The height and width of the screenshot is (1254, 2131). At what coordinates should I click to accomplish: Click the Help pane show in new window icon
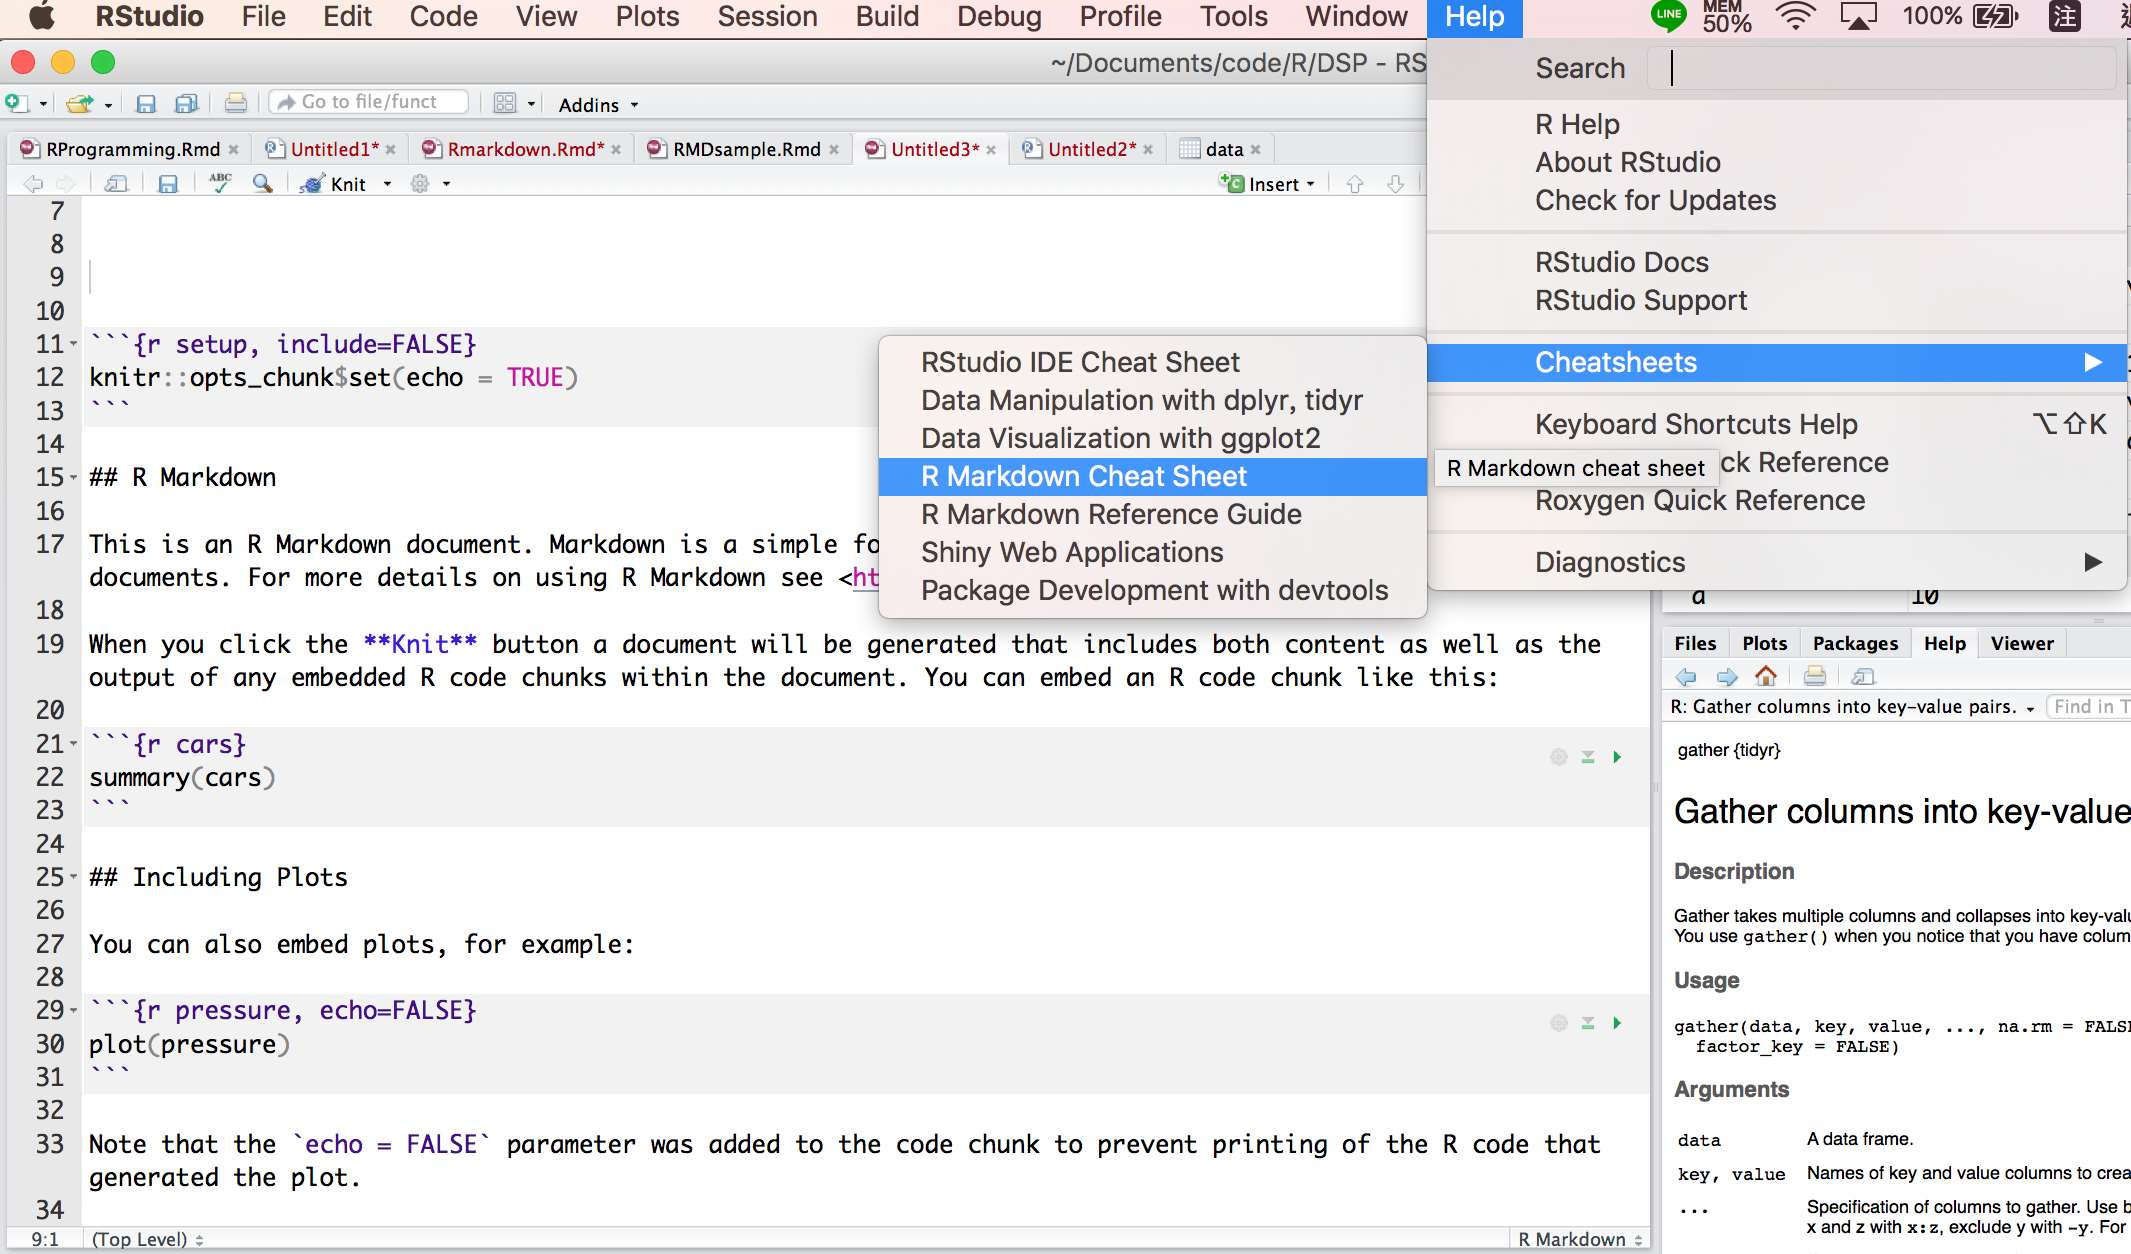[1863, 677]
